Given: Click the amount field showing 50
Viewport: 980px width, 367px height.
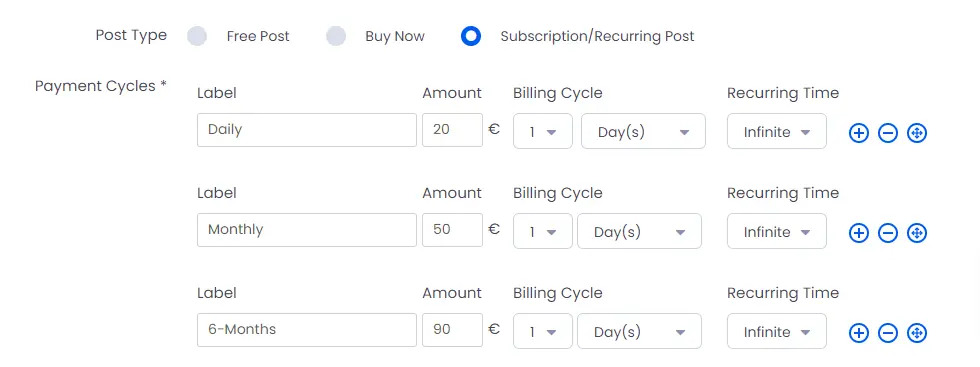Looking at the screenshot, I should [452, 230].
